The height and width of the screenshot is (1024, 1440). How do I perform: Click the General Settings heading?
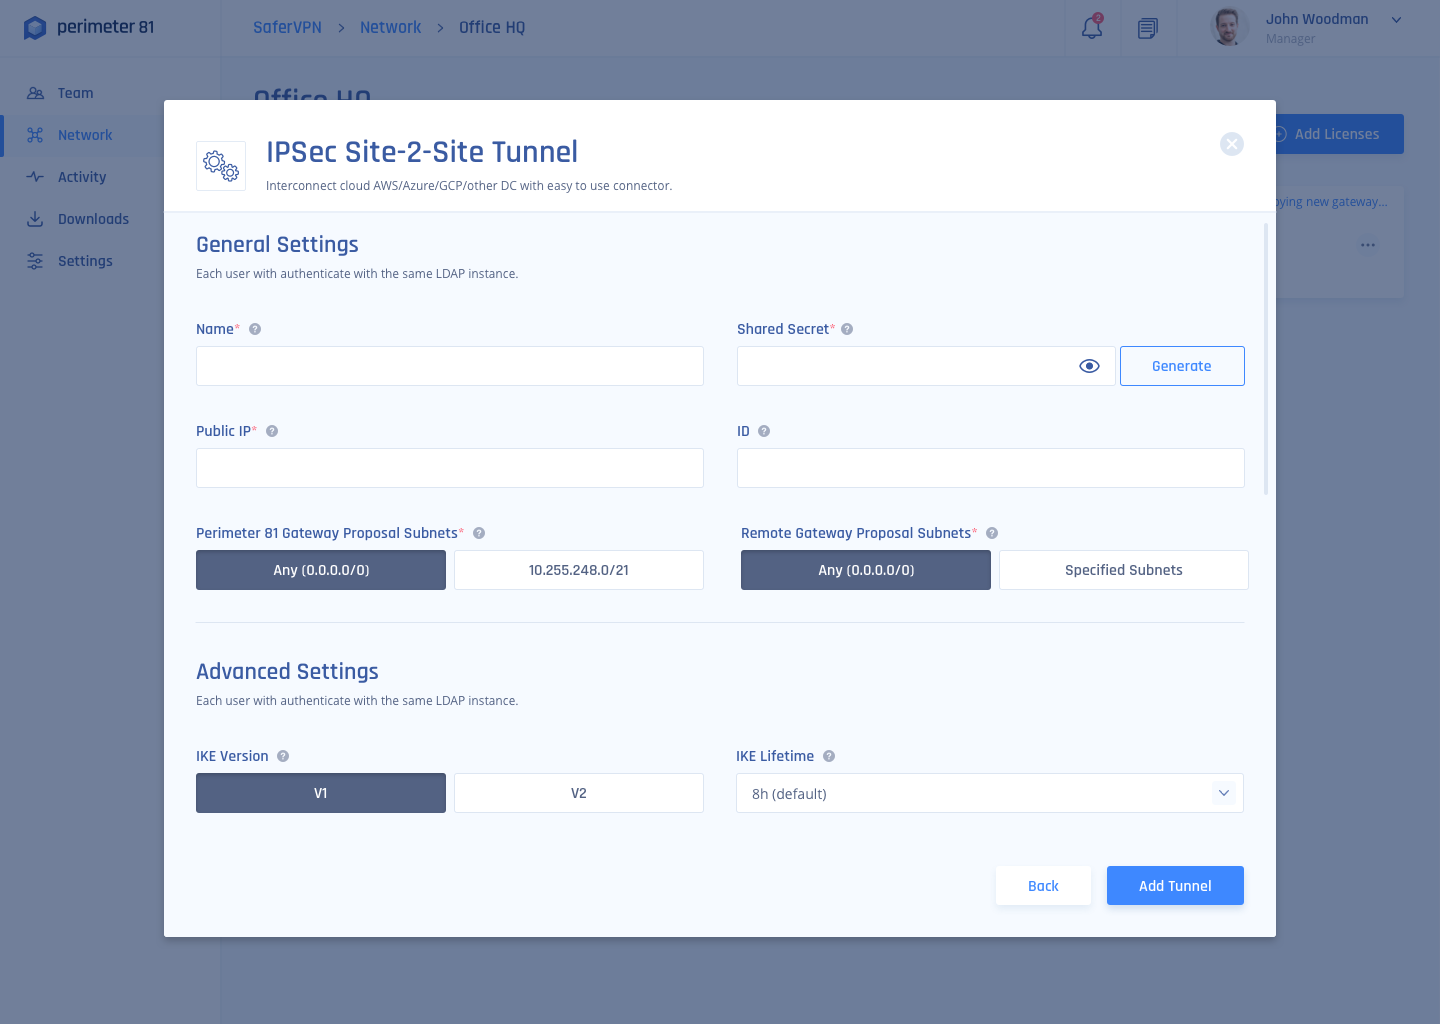(x=277, y=245)
